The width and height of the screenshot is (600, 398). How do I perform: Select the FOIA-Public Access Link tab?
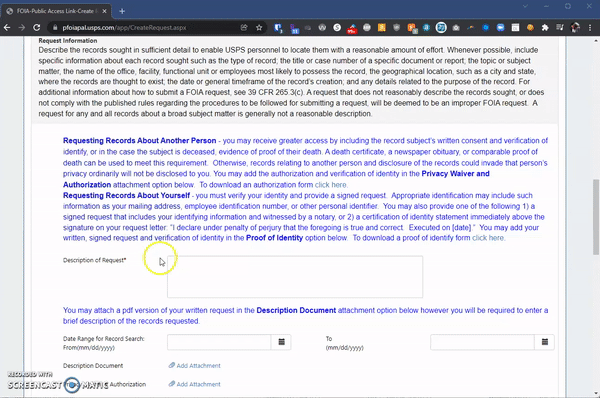[x=56, y=11]
